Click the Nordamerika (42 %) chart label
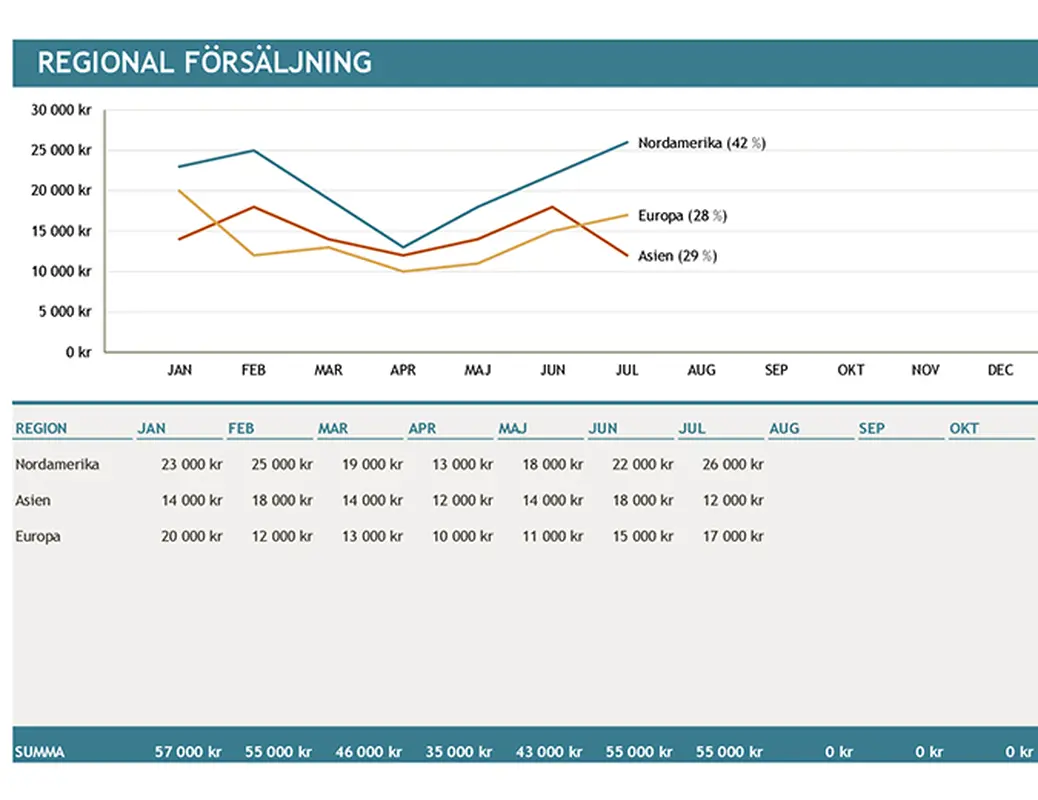Screen dimensions: 1038x800 click(x=702, y=143)
